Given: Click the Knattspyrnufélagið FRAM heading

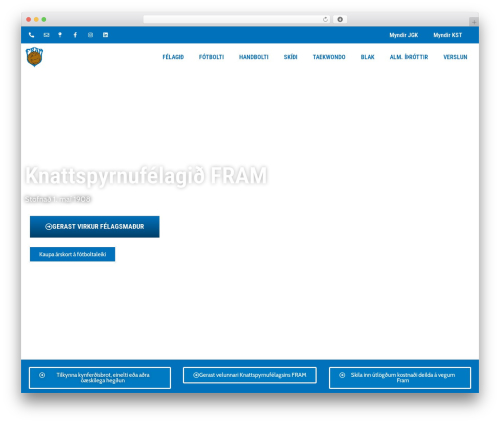Looking at the screenshot, I should pyautogui.click(x=146, y=176).
